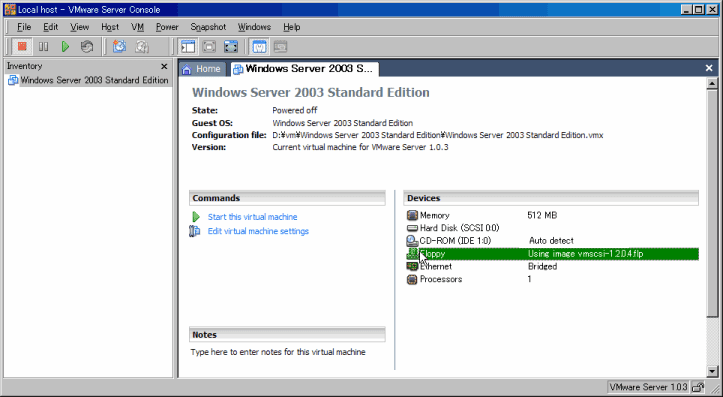Click the Suspend (pause) toolbar button
This screenshot has width=723, height=397.
(43, 46)
